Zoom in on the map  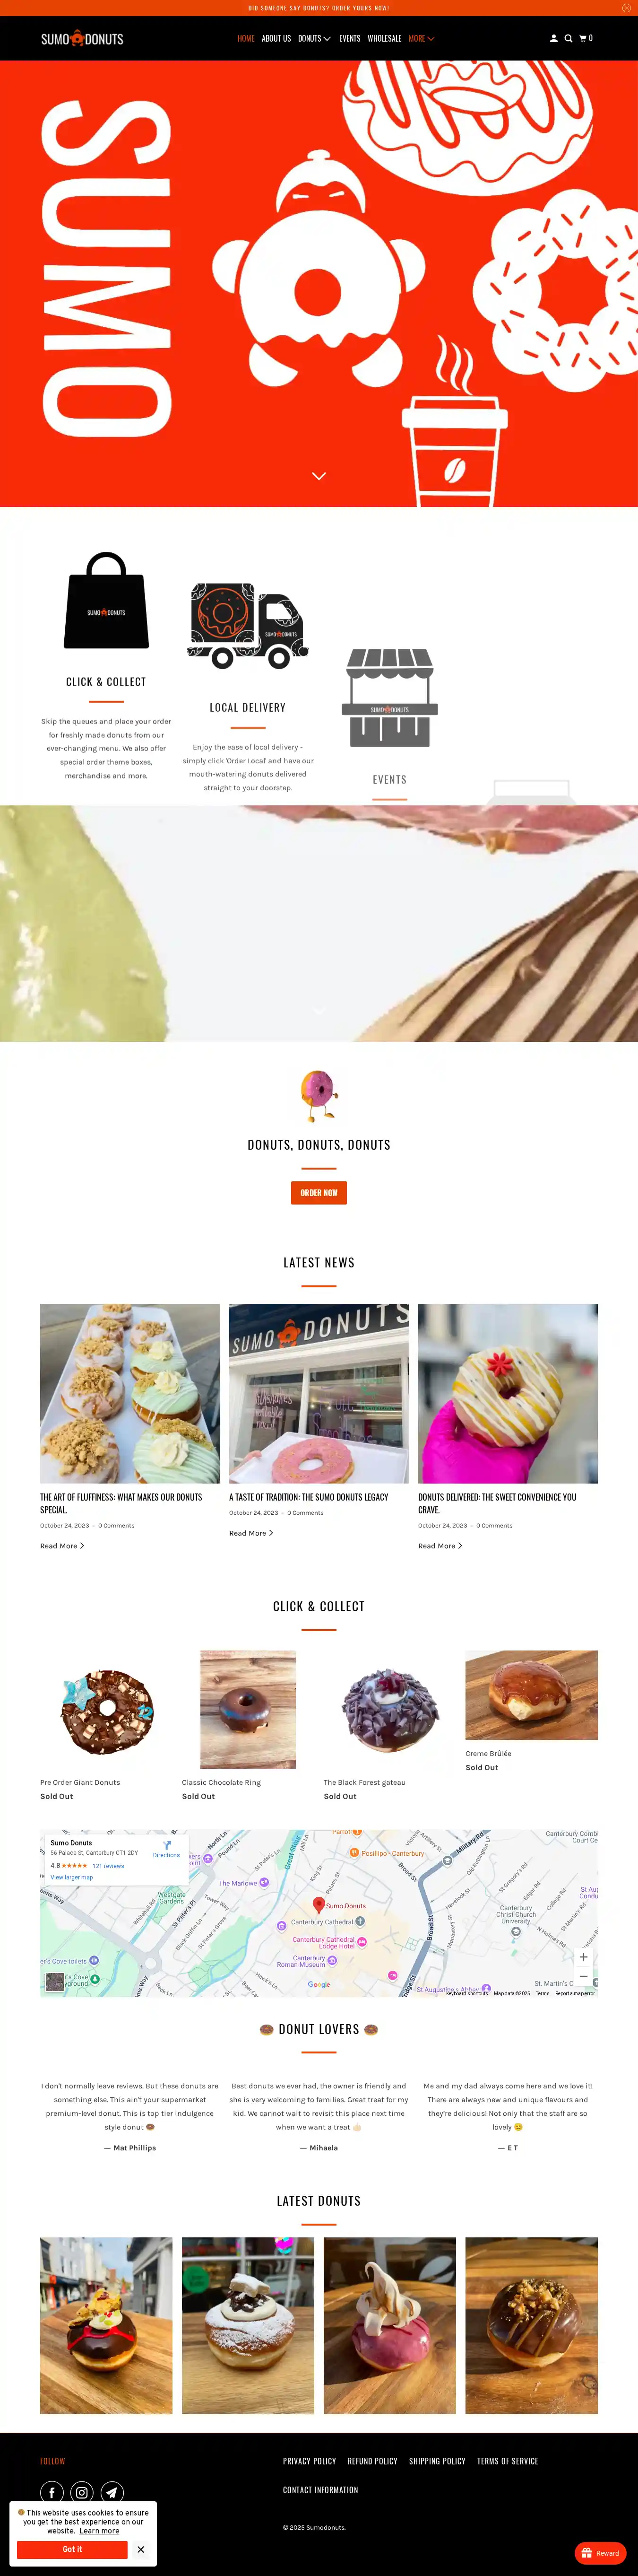583,1957
